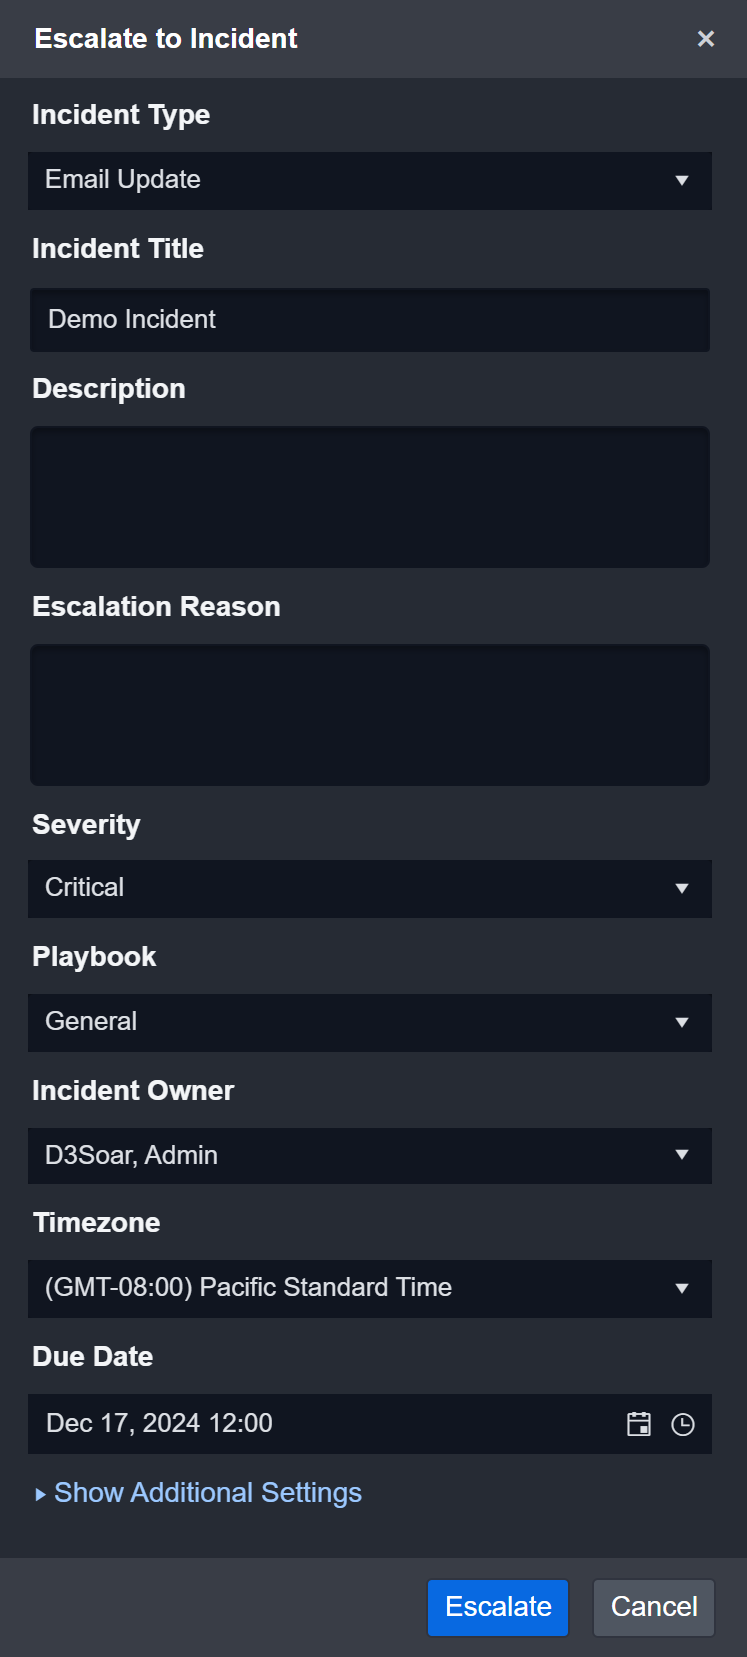Close the Escalate to Incident dialog
The image size is (747, 1657).
(x=706, y=38)
